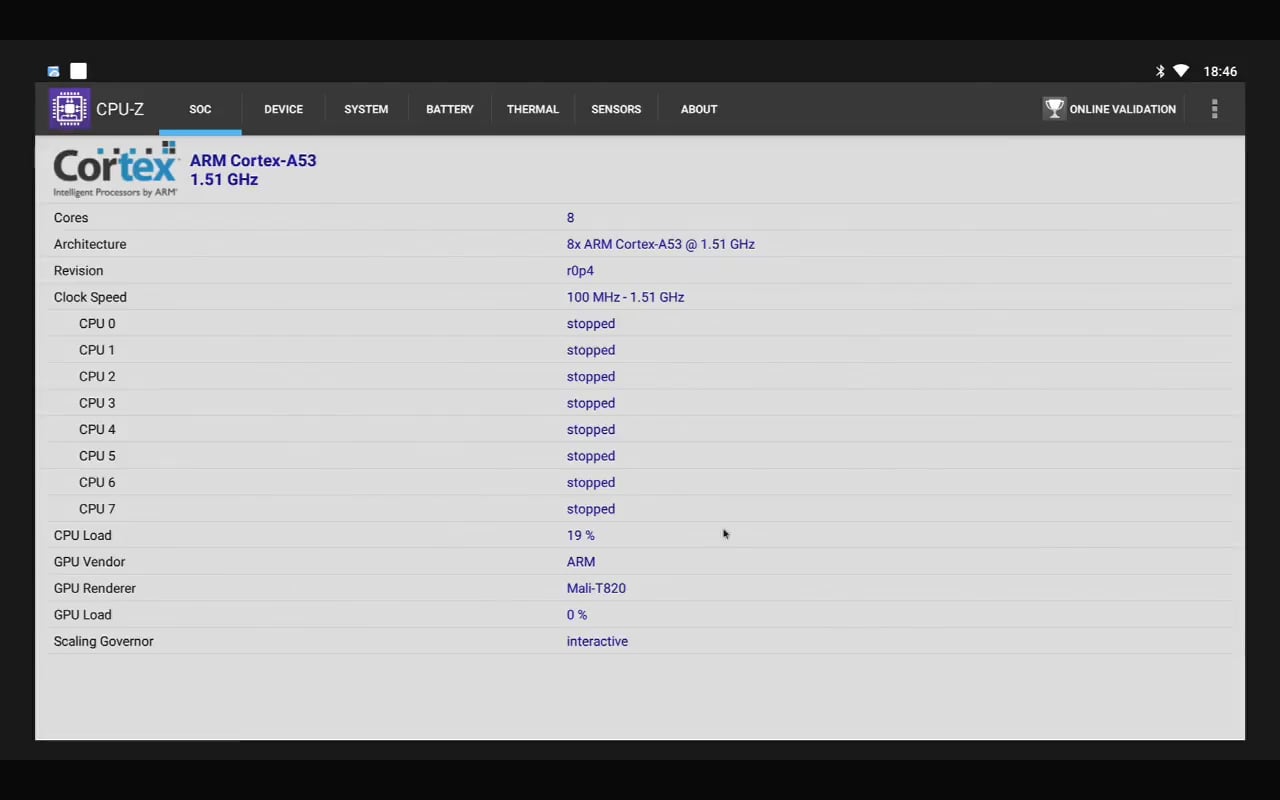Select the CPU 7 row label
The width and height of the screenshot is (1280, 800).
pos(97,509)
